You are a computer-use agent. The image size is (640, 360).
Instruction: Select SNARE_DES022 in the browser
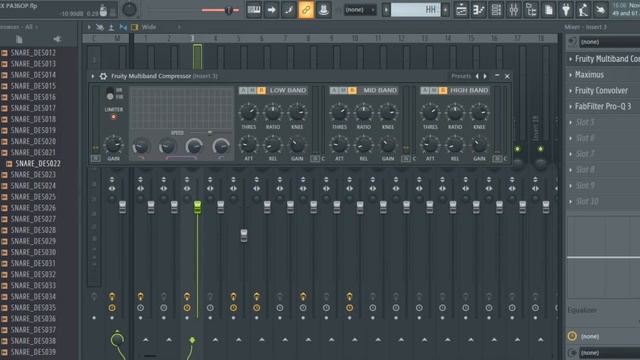coord(38,163)
